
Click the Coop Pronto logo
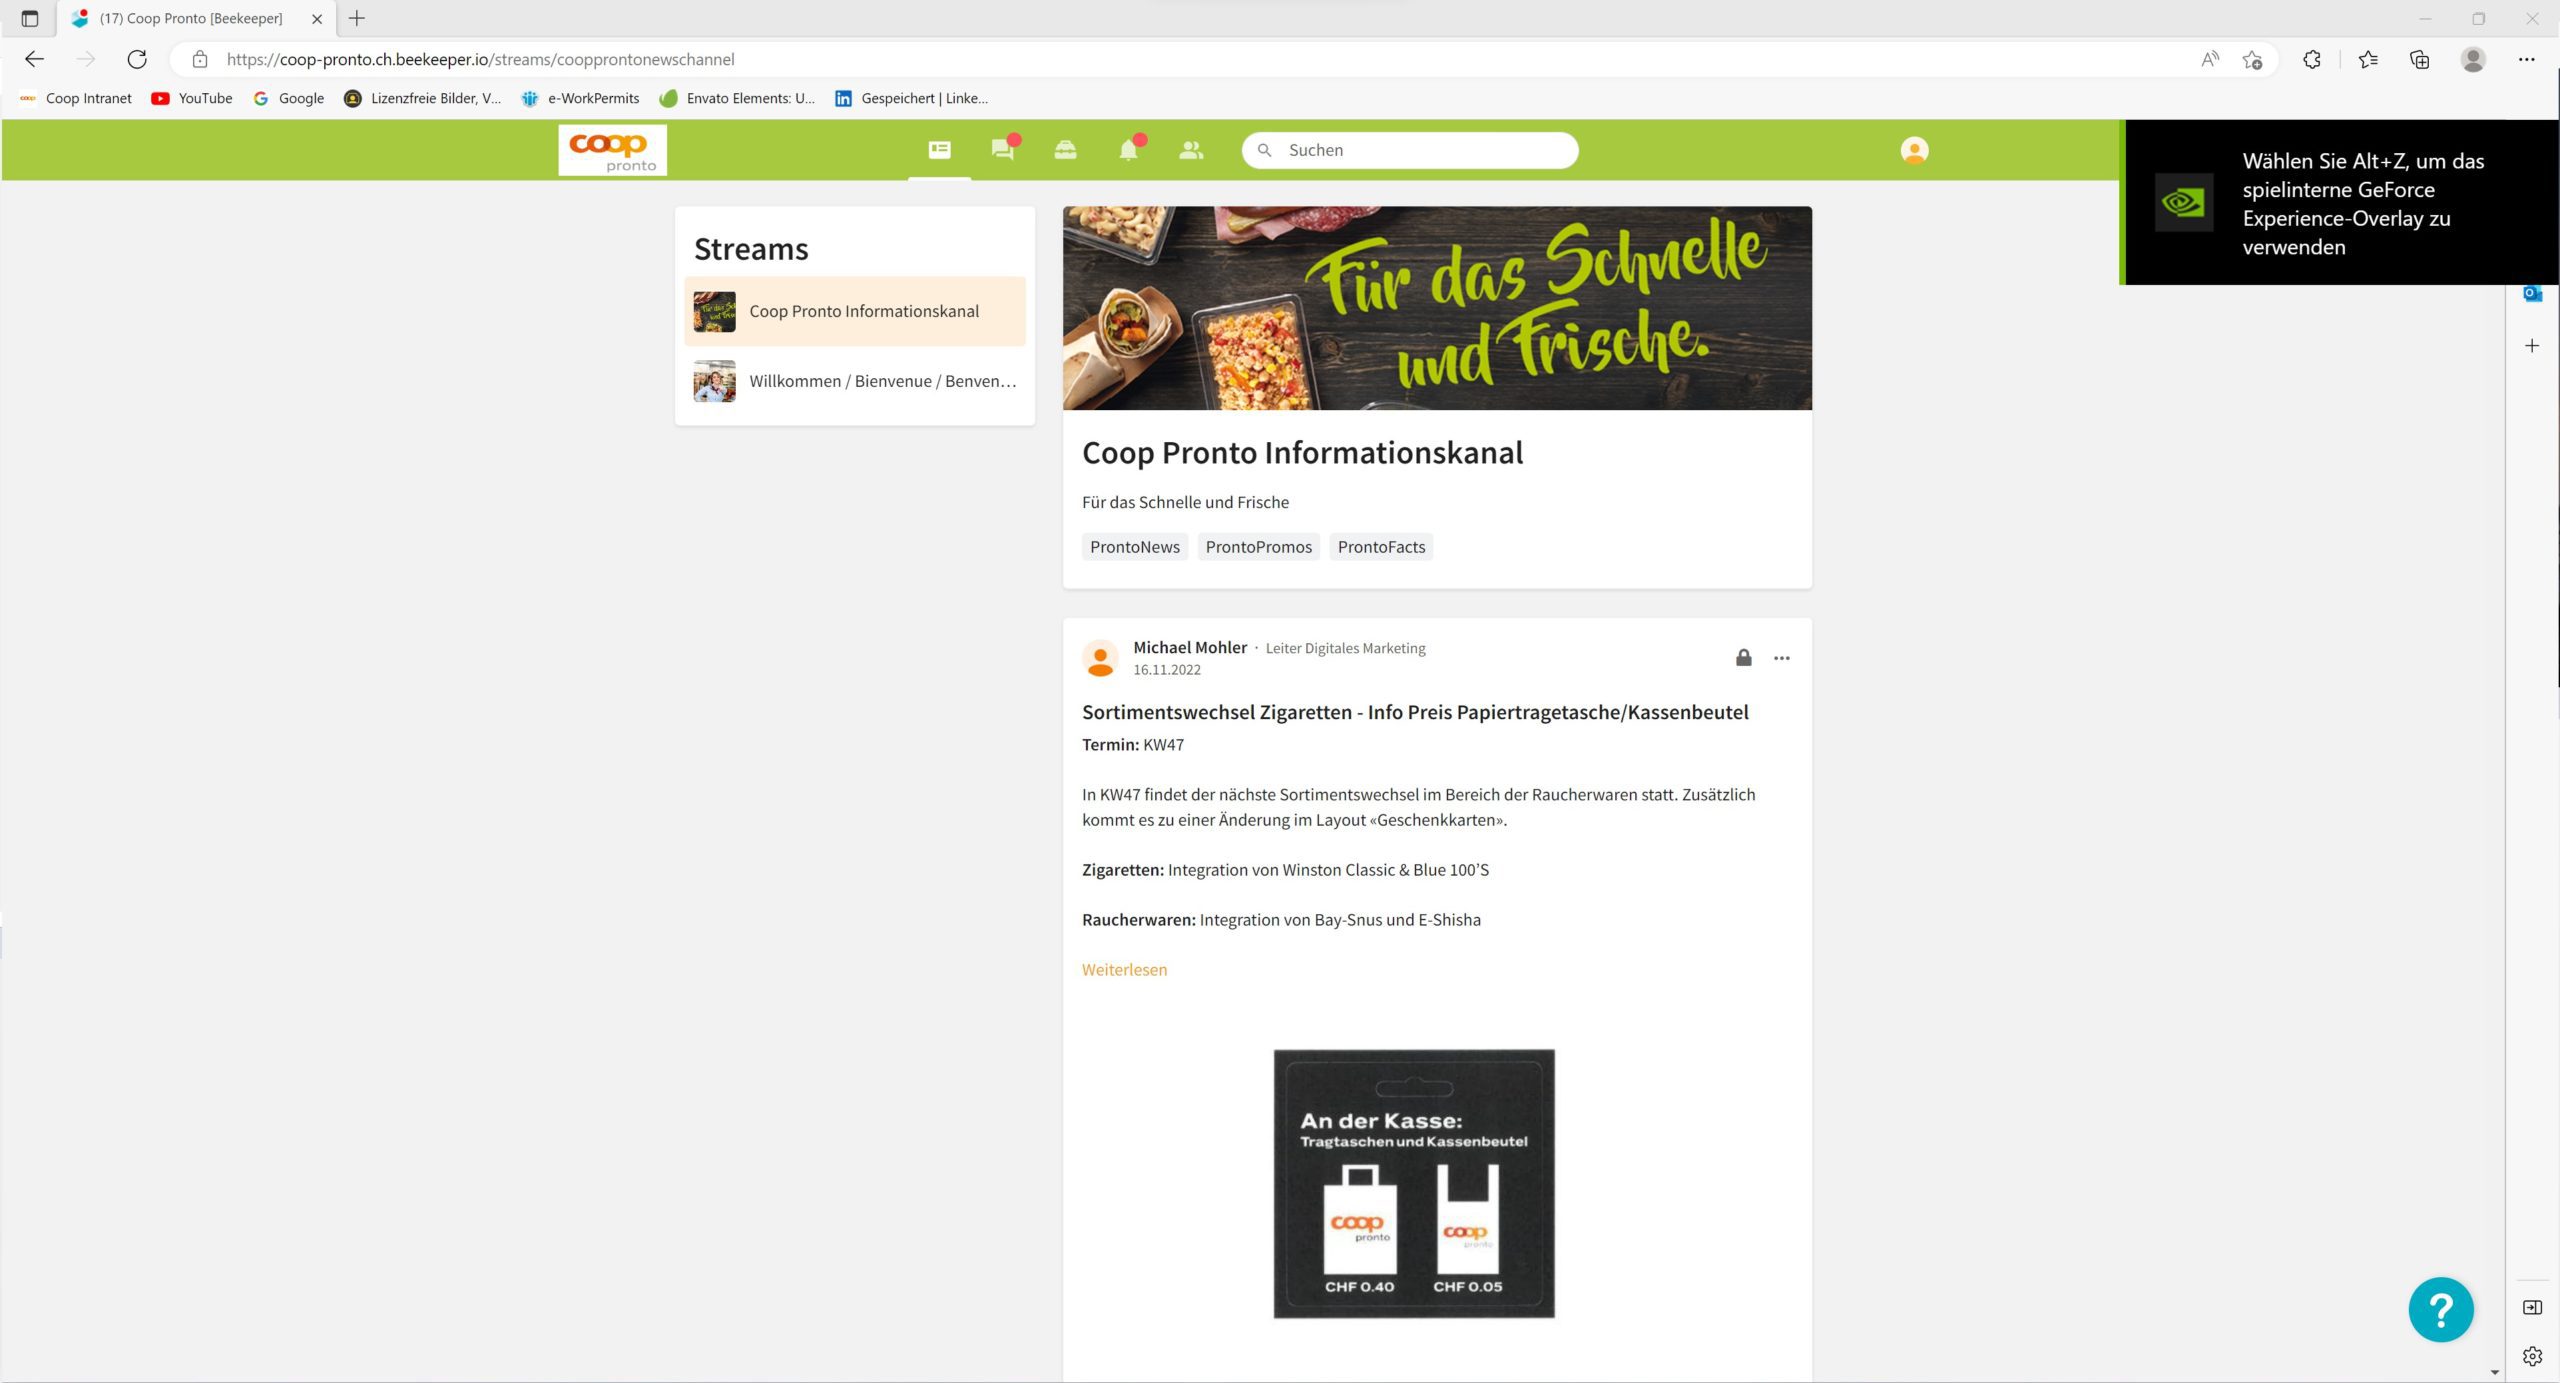[612, 150]
